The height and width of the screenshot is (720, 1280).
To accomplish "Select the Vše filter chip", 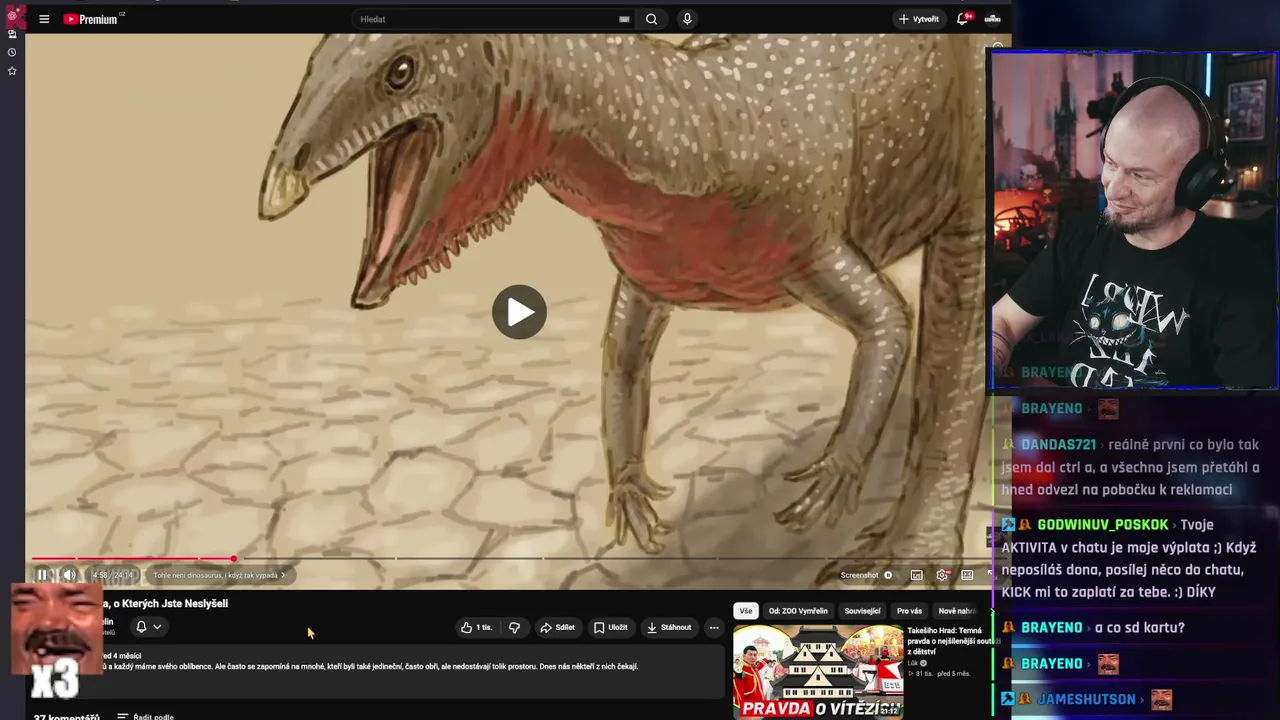I will pyautogui.click(x=746, y=611).
